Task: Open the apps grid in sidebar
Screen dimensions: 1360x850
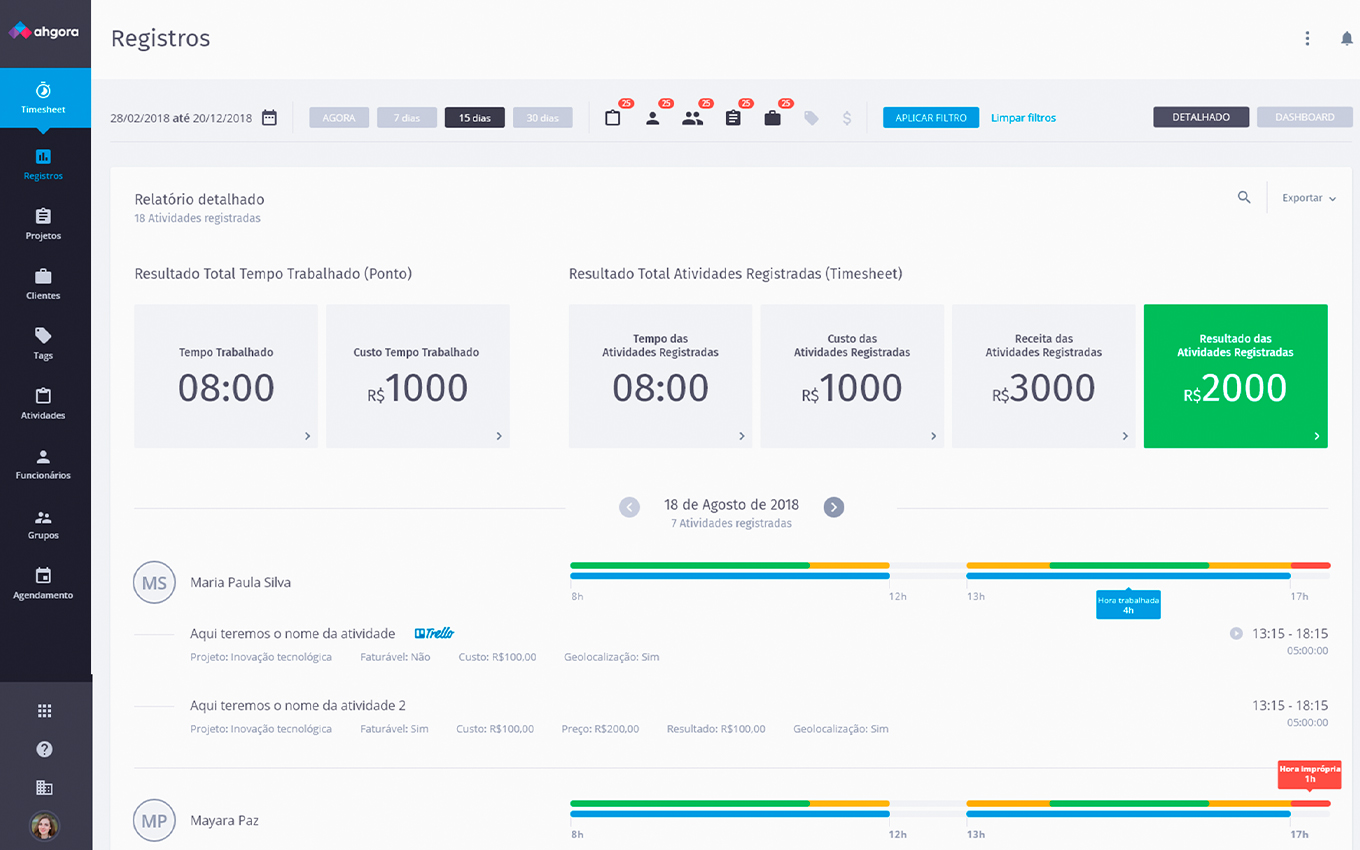Action: coord(44,711)
